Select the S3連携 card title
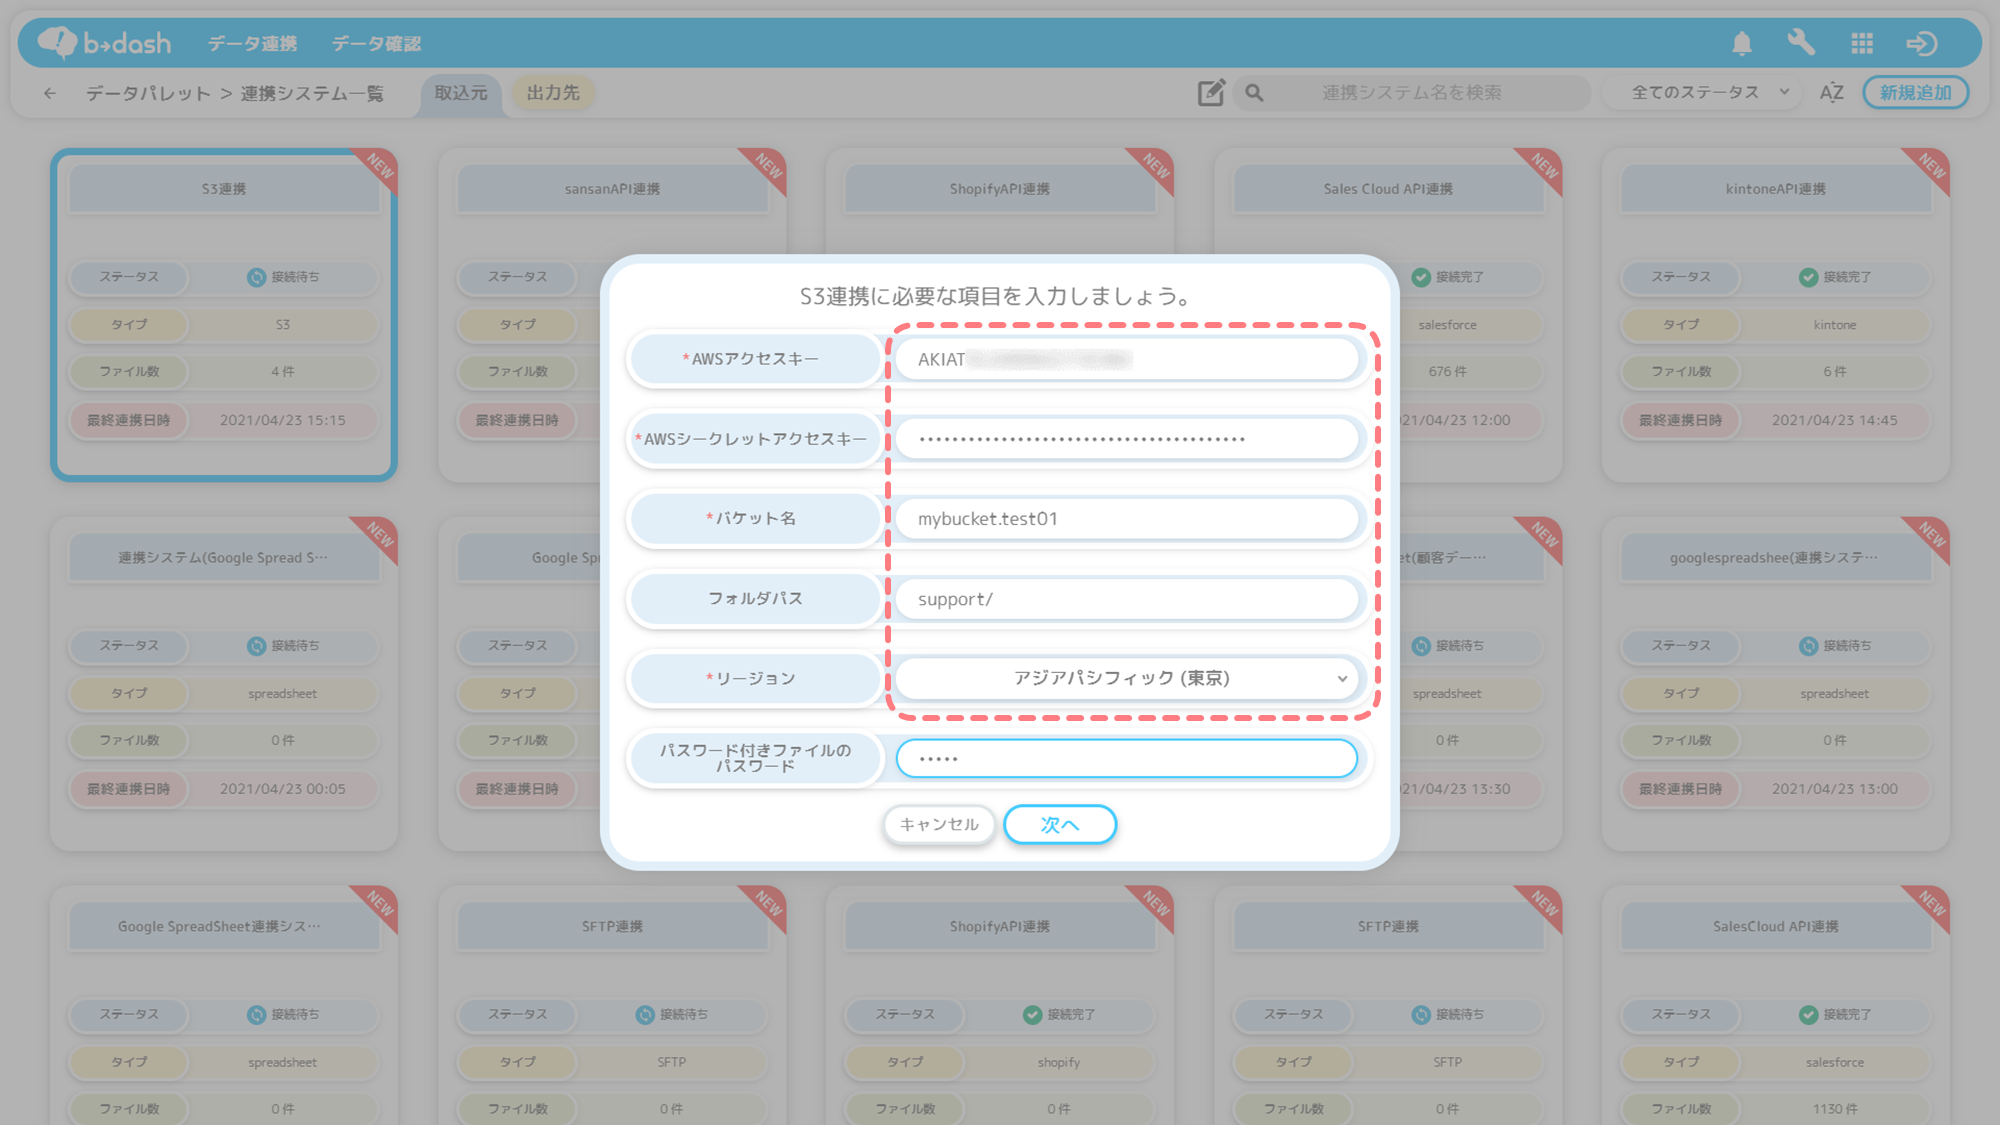This screenshot has height=1125, width=2000. [x=224, y=189]
